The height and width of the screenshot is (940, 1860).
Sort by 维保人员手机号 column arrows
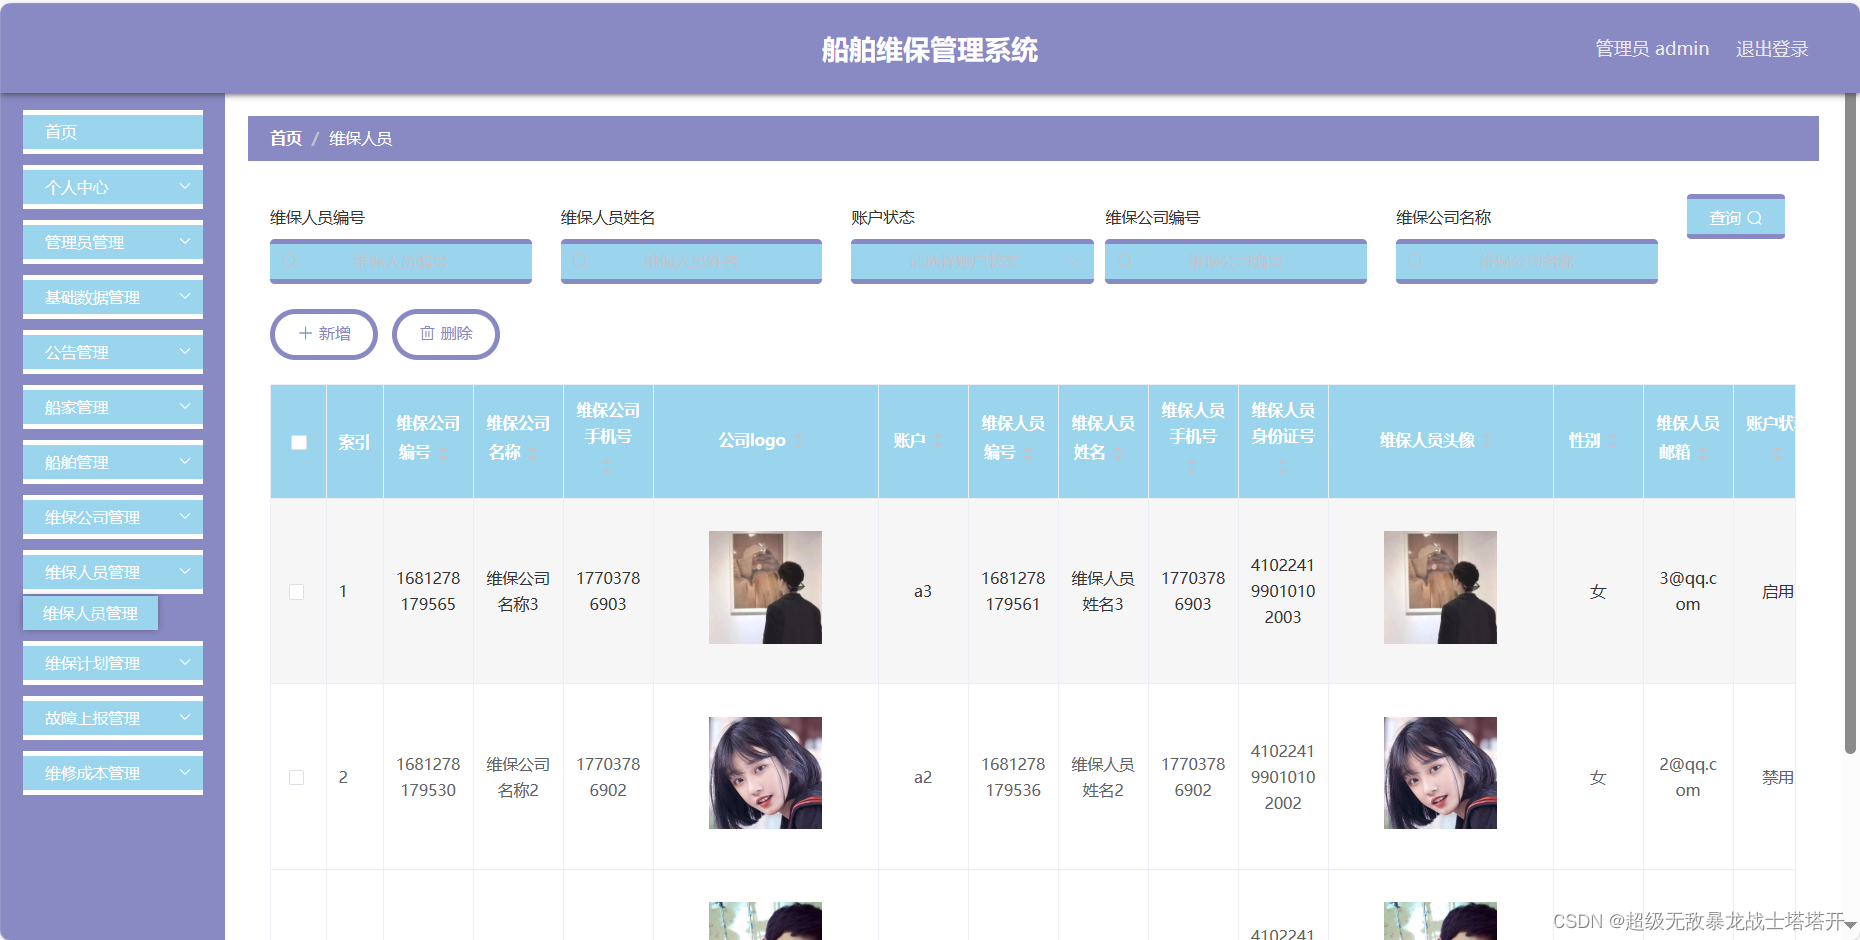(x=1192, y=466)
